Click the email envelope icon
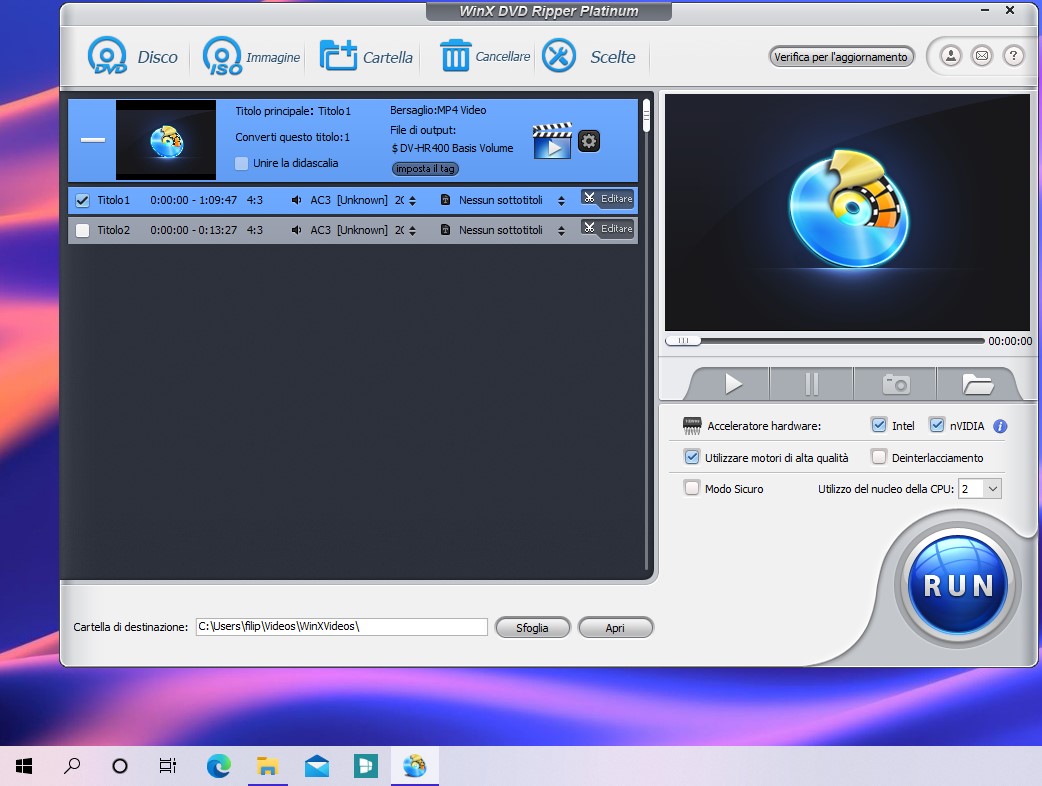This screenshot has width=1042, height=786. (x=982, y=56)
